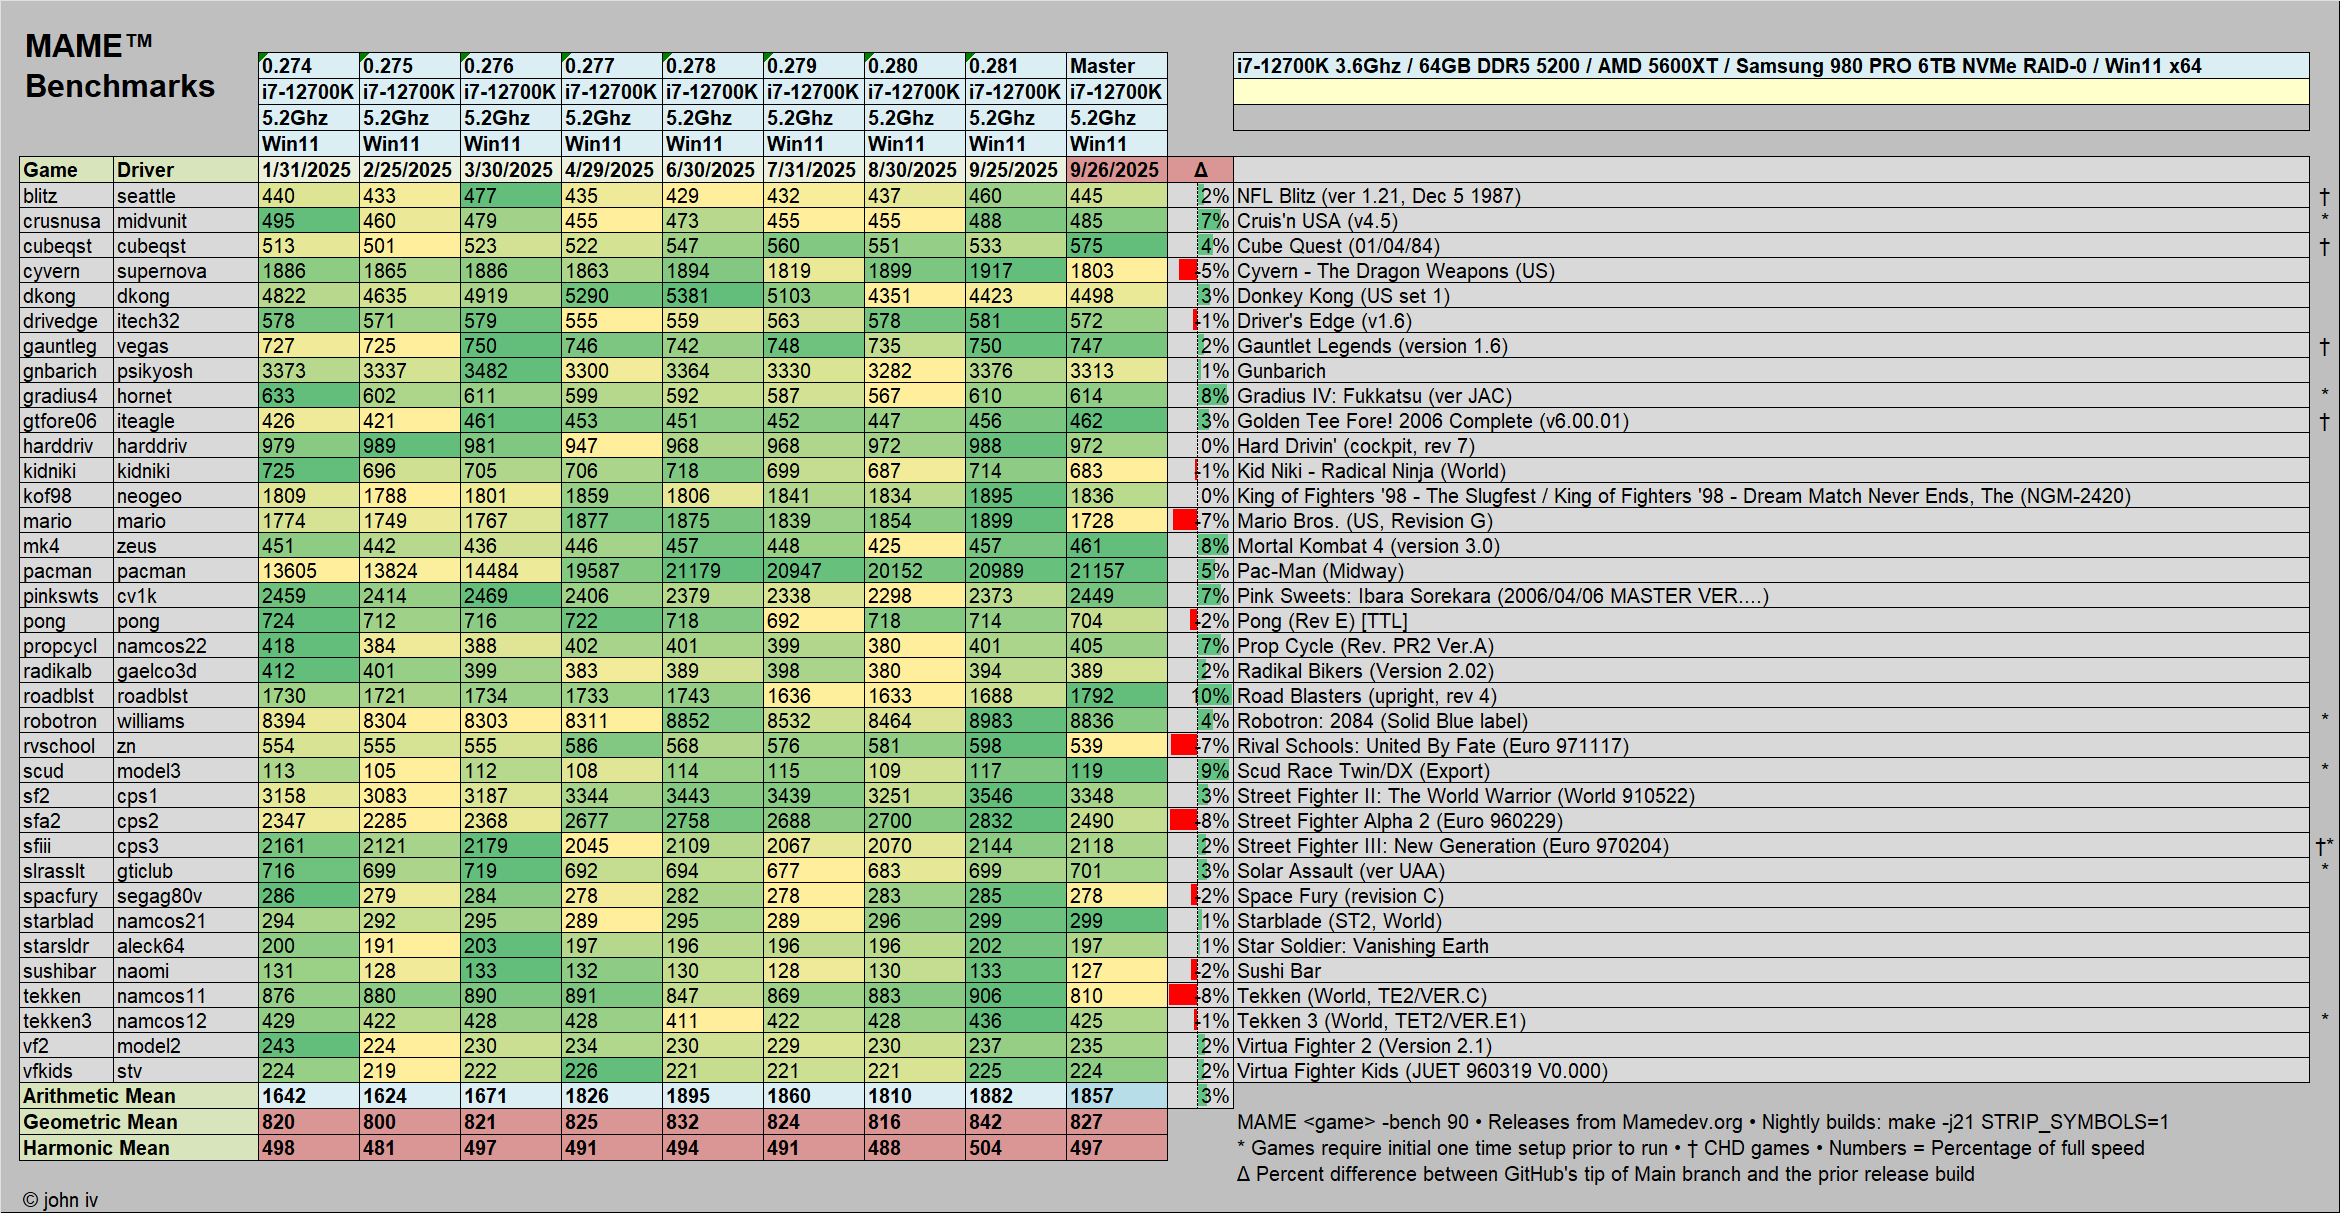2340x1213 pixels.
Task: Select the scud model3 driver cell
Action: click(x=186, y=771)
